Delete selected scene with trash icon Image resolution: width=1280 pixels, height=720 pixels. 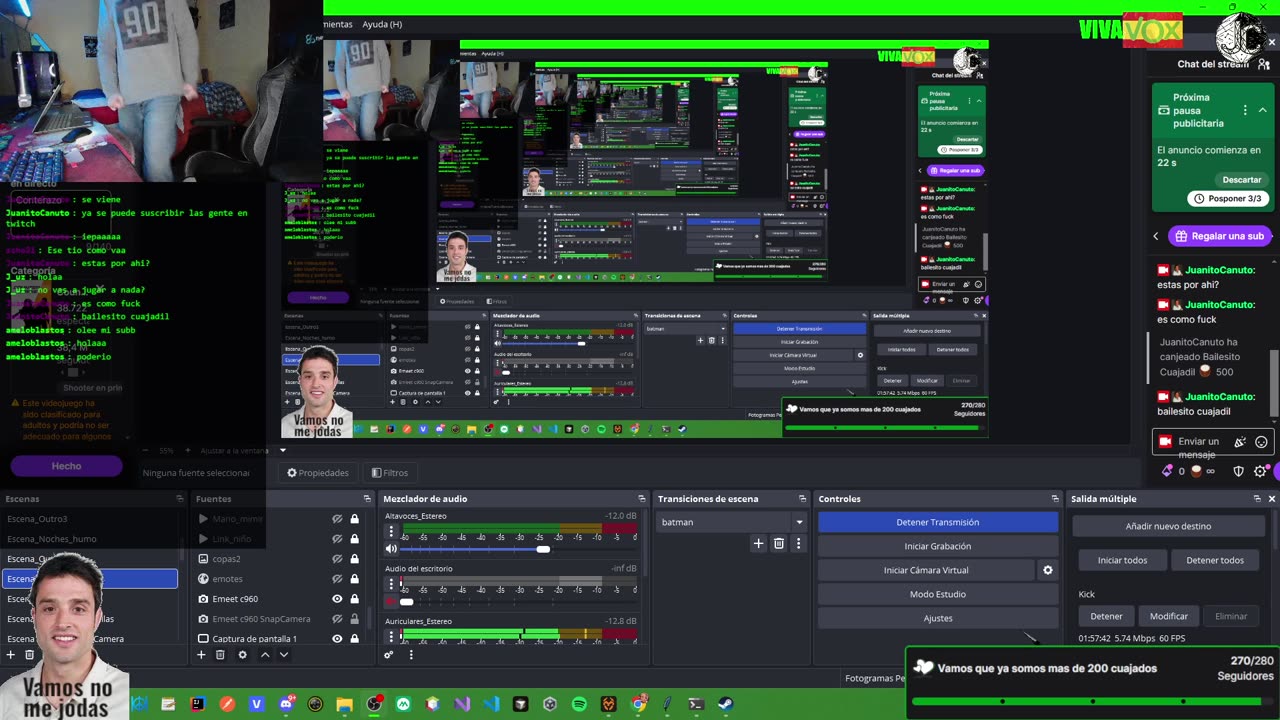point(29,655)
